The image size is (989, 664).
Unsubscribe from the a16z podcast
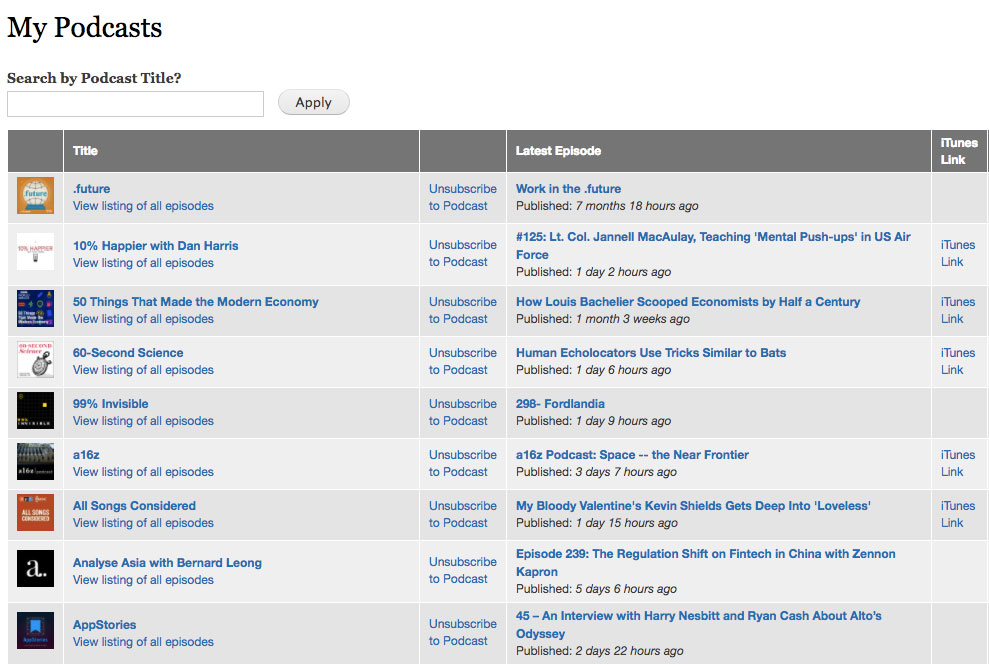462,463
